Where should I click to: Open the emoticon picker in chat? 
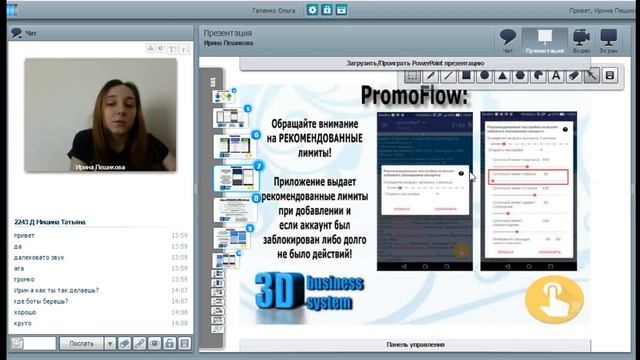[x=17, y=344]
